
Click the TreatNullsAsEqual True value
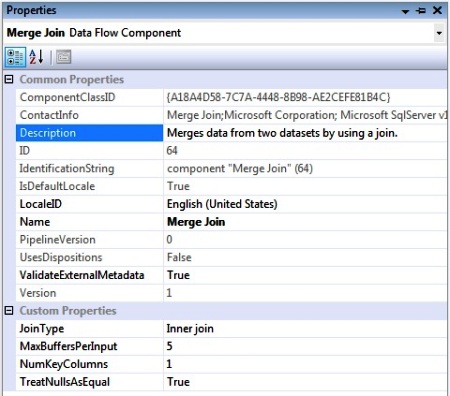pyautogui.click(x=178, y=382)
